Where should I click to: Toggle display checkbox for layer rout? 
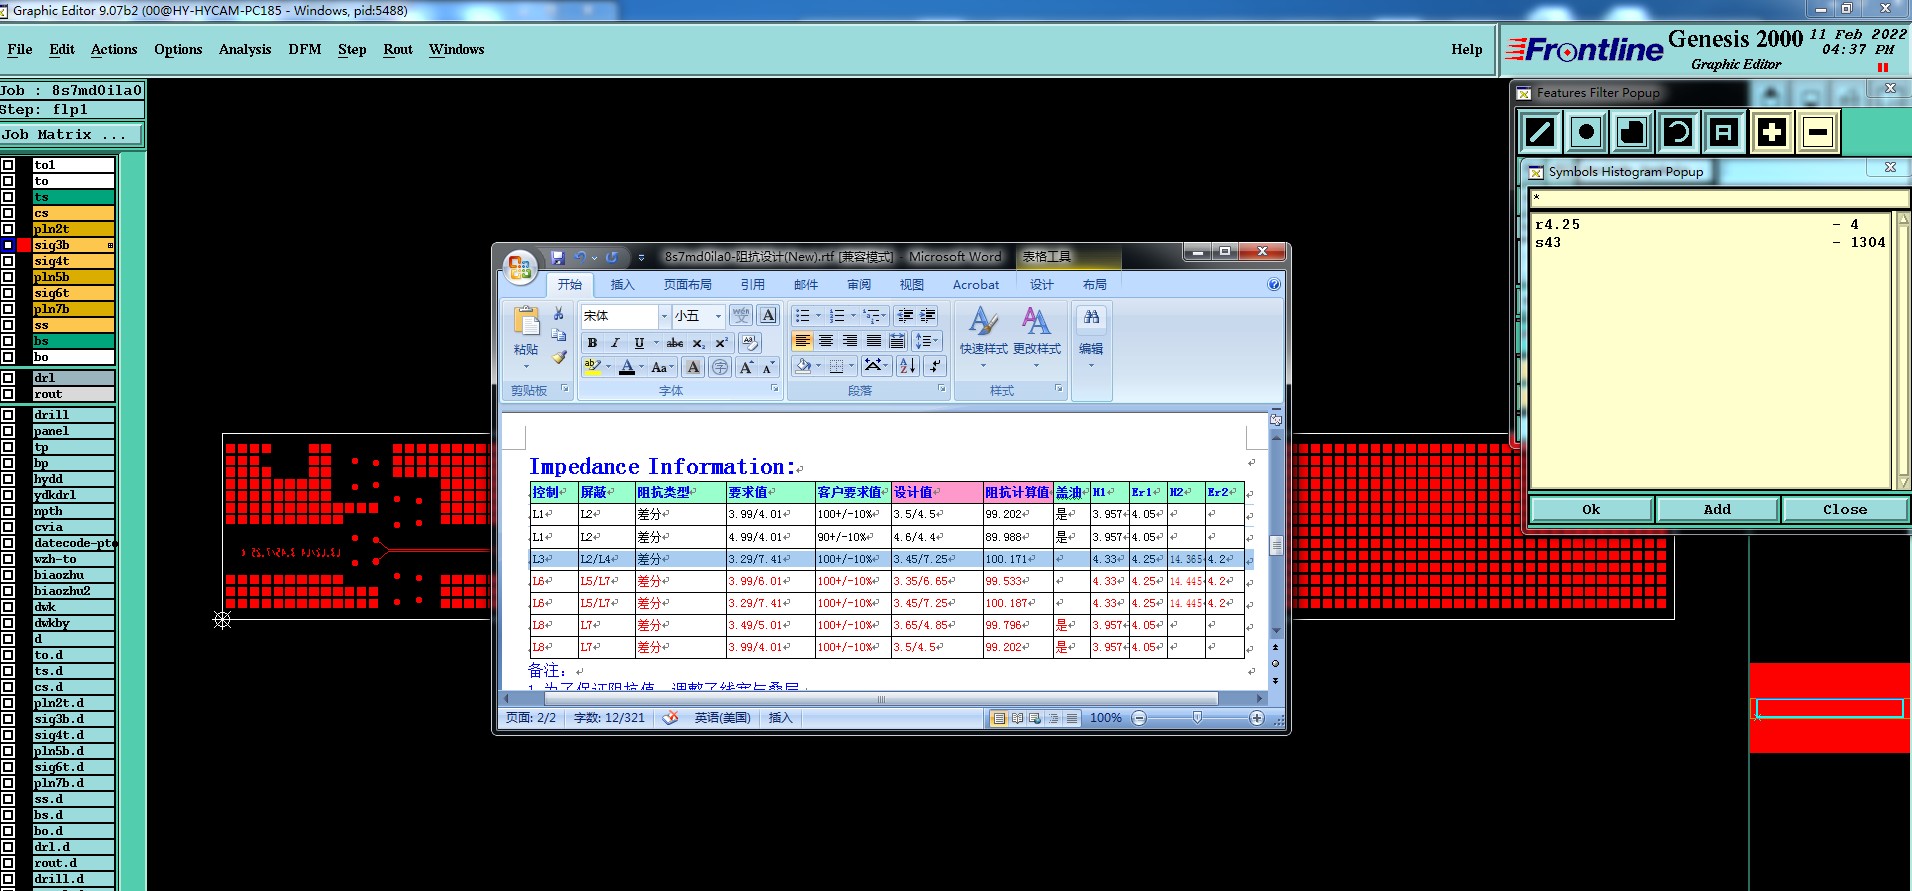8,394
